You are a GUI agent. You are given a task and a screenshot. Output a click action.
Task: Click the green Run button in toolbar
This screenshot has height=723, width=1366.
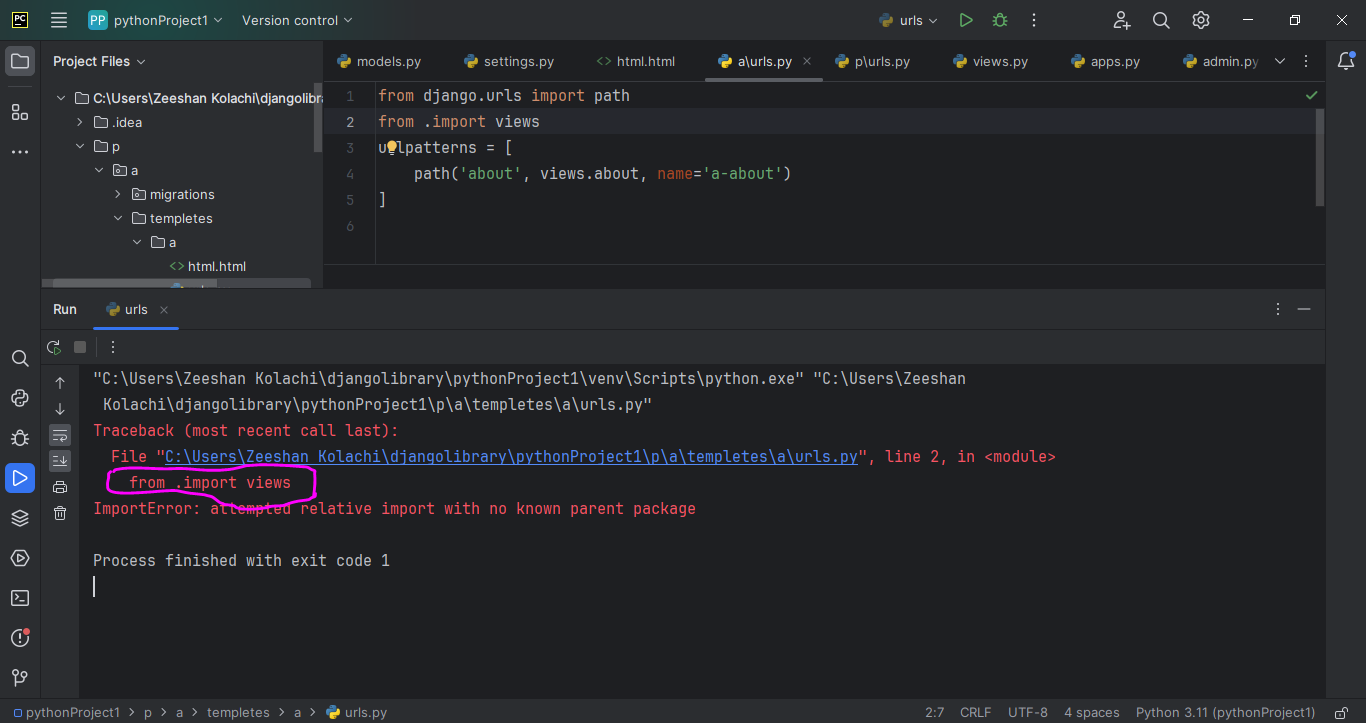pyautogui.click(x=965, y=20)
